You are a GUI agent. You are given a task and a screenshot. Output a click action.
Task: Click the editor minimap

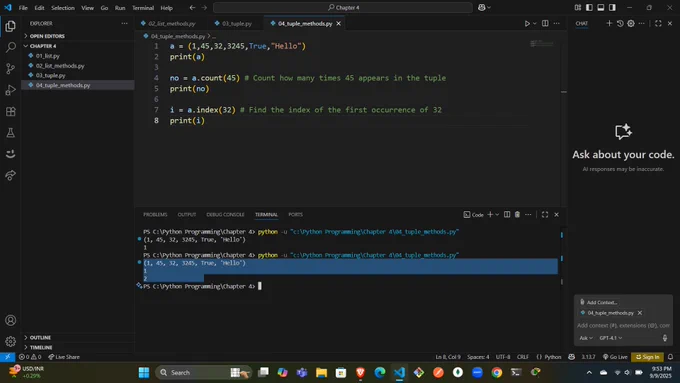click(x=542, y=44)
